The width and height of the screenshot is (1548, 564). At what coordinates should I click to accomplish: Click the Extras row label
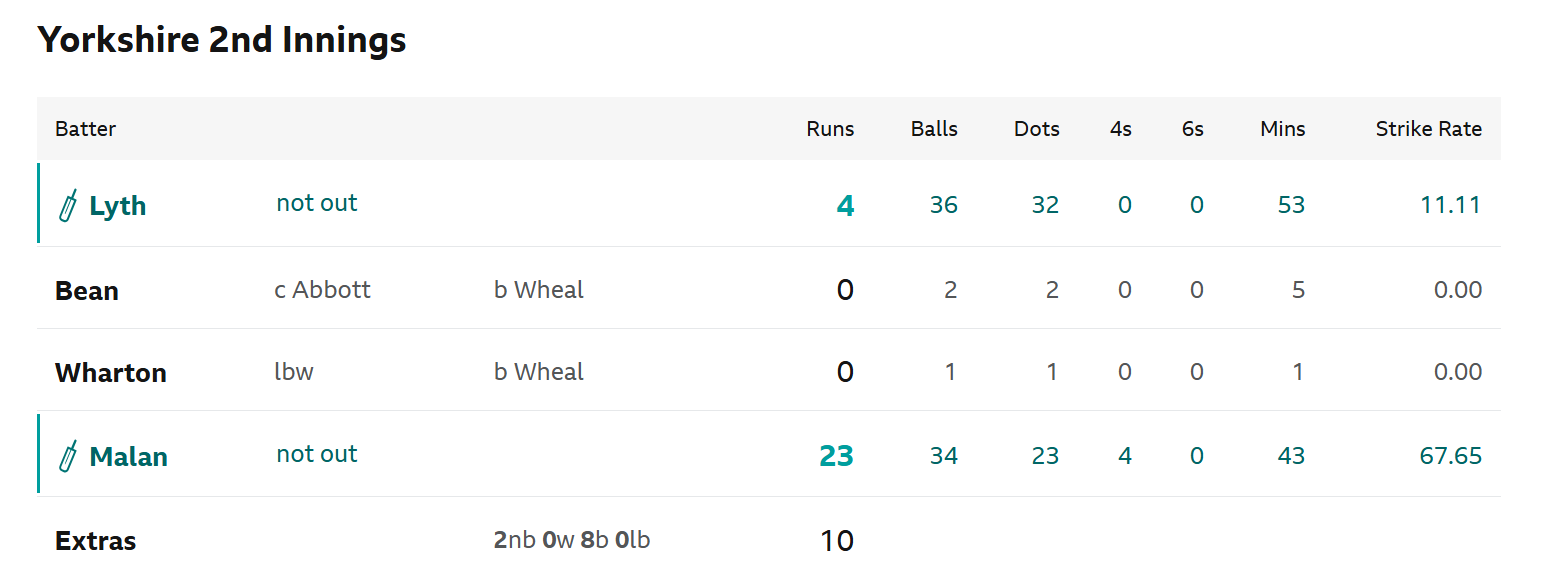95,541
